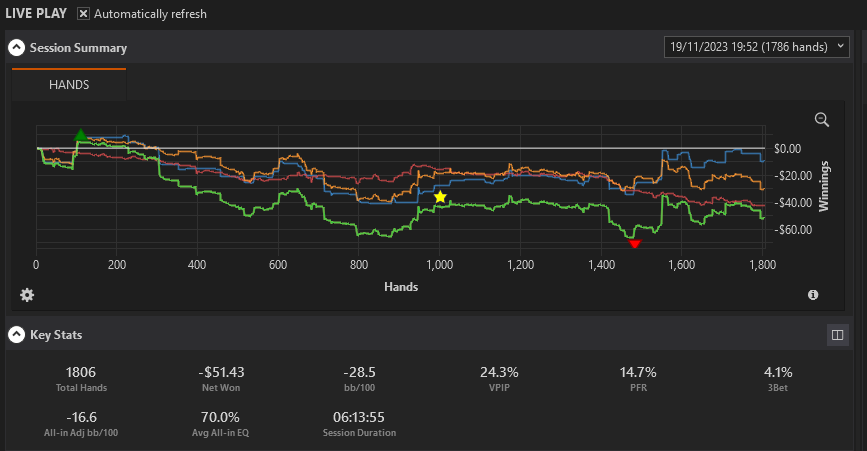The height and width of the screenshot is (451, 867).
Task: Collapse the Key Stats section
Action: pyautogui.click(x=17, y=334)
